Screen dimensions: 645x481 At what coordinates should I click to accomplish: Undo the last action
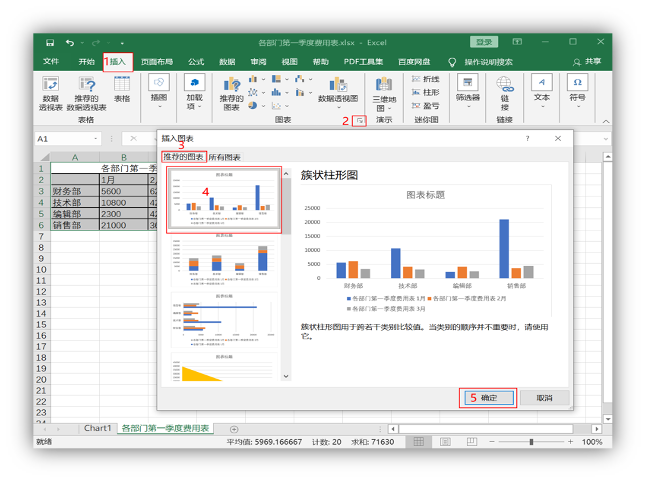point(70,43)
